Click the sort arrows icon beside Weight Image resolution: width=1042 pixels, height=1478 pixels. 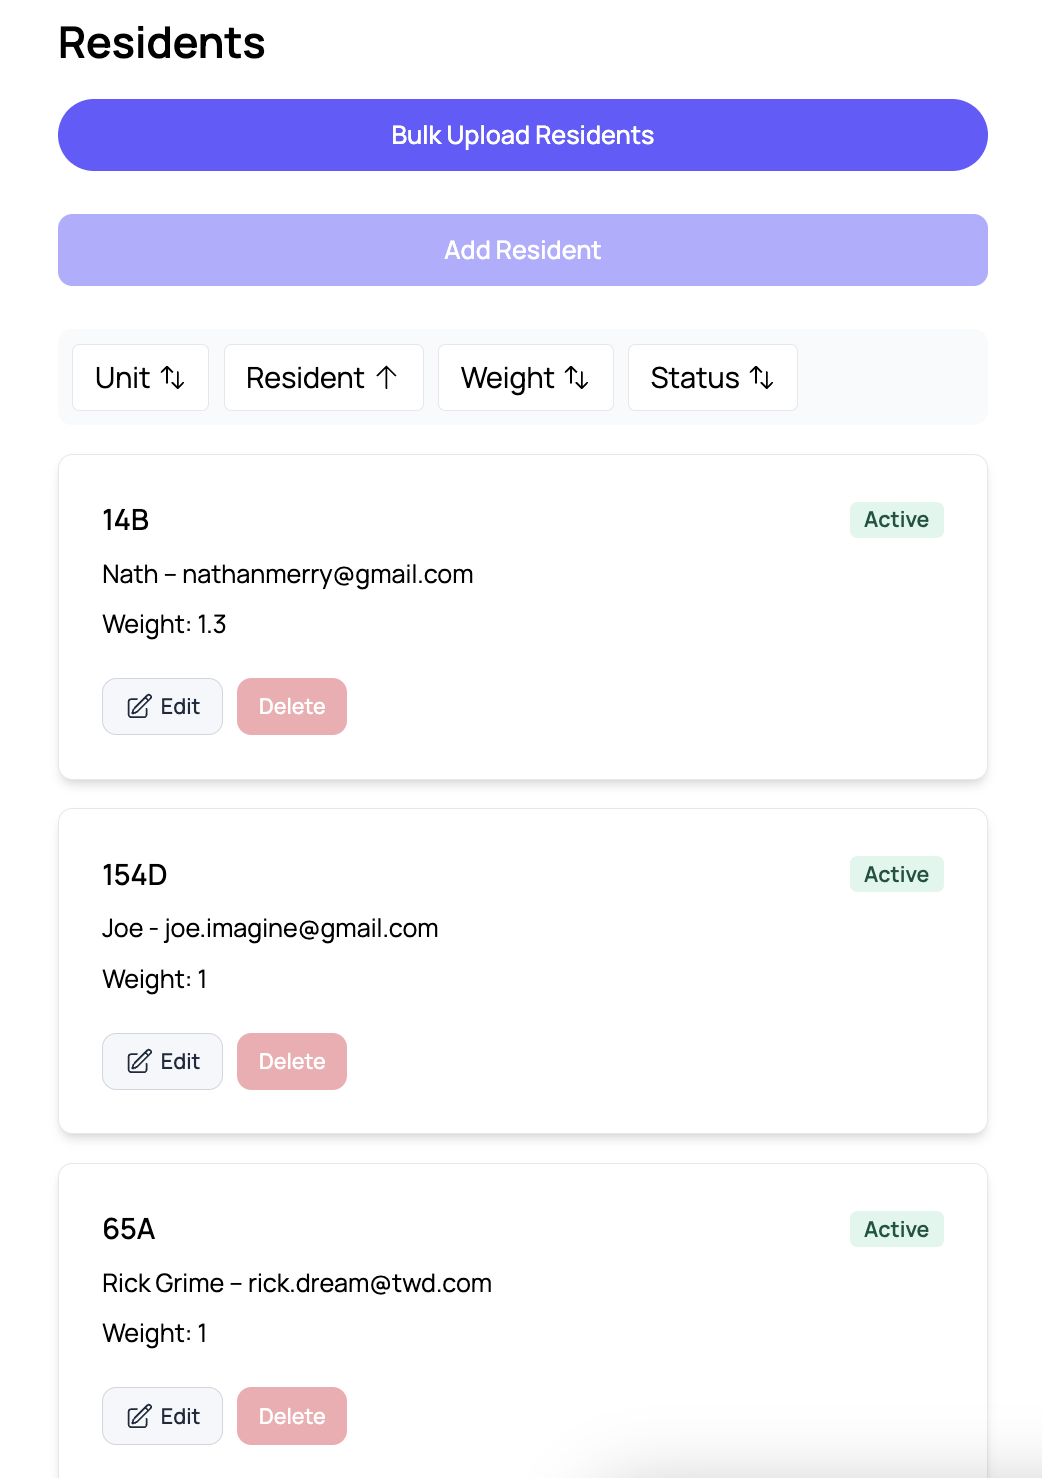[x=577, y=378]
